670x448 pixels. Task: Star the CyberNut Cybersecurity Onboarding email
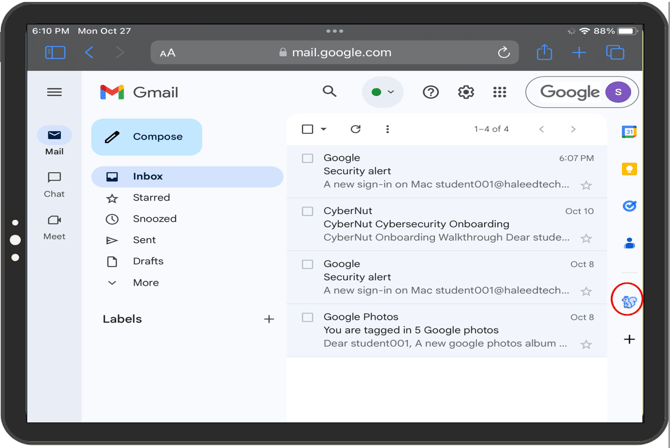586,239
